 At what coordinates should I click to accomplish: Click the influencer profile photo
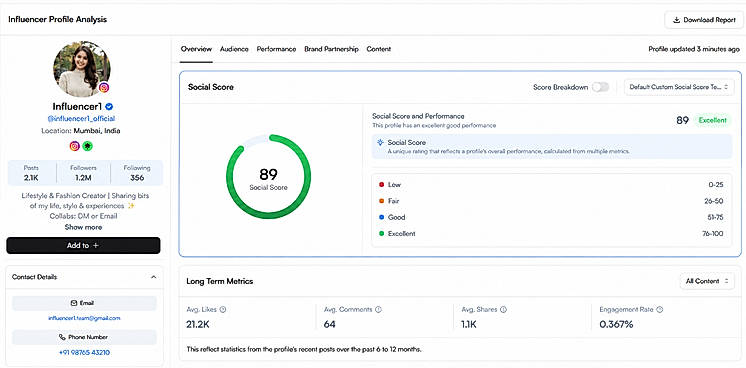(82, 69)
